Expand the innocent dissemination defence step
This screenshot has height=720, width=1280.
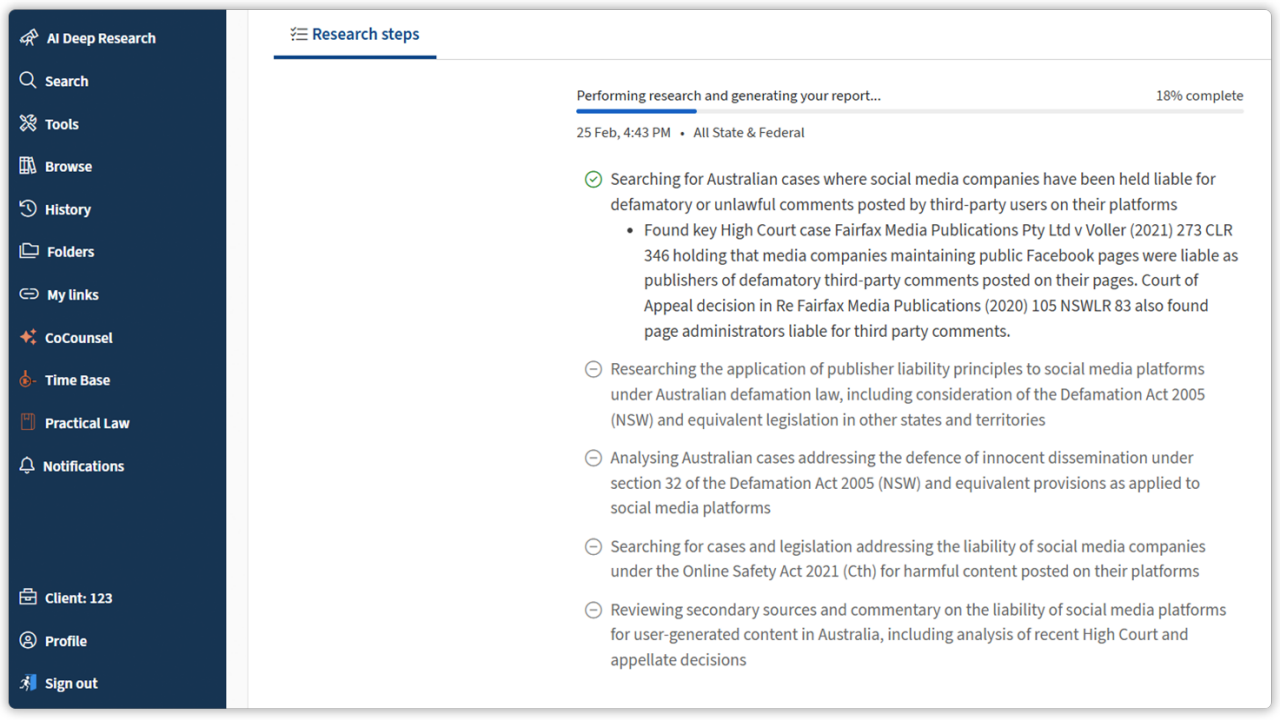pos(593,457)
